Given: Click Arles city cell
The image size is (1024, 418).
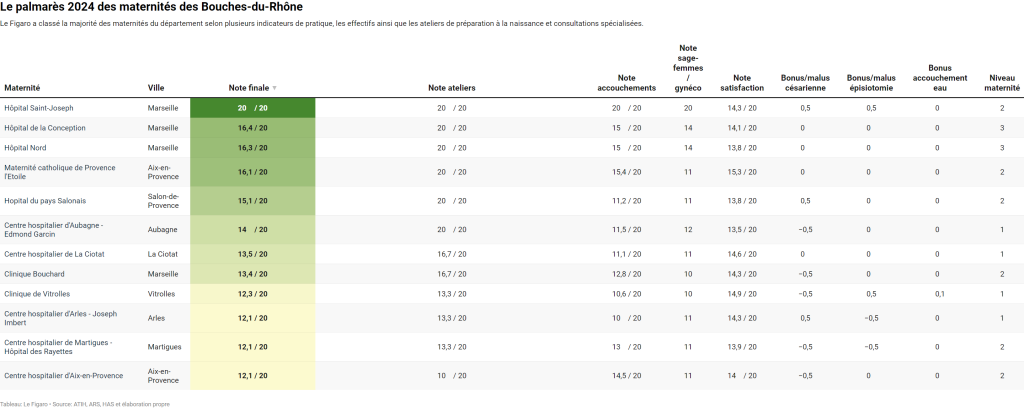Looking at the screenshot, I should [x=156, y=318].
